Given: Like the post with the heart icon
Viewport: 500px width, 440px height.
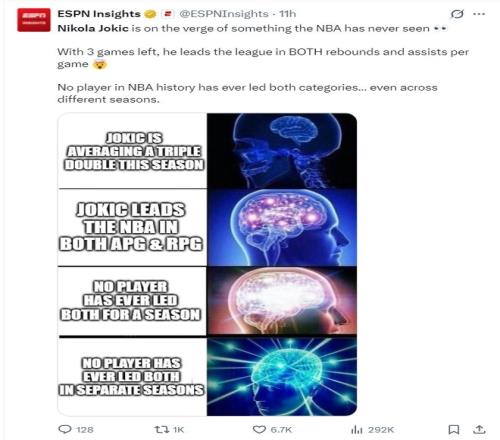Looking at the screenshot, I should coord(259,430).
